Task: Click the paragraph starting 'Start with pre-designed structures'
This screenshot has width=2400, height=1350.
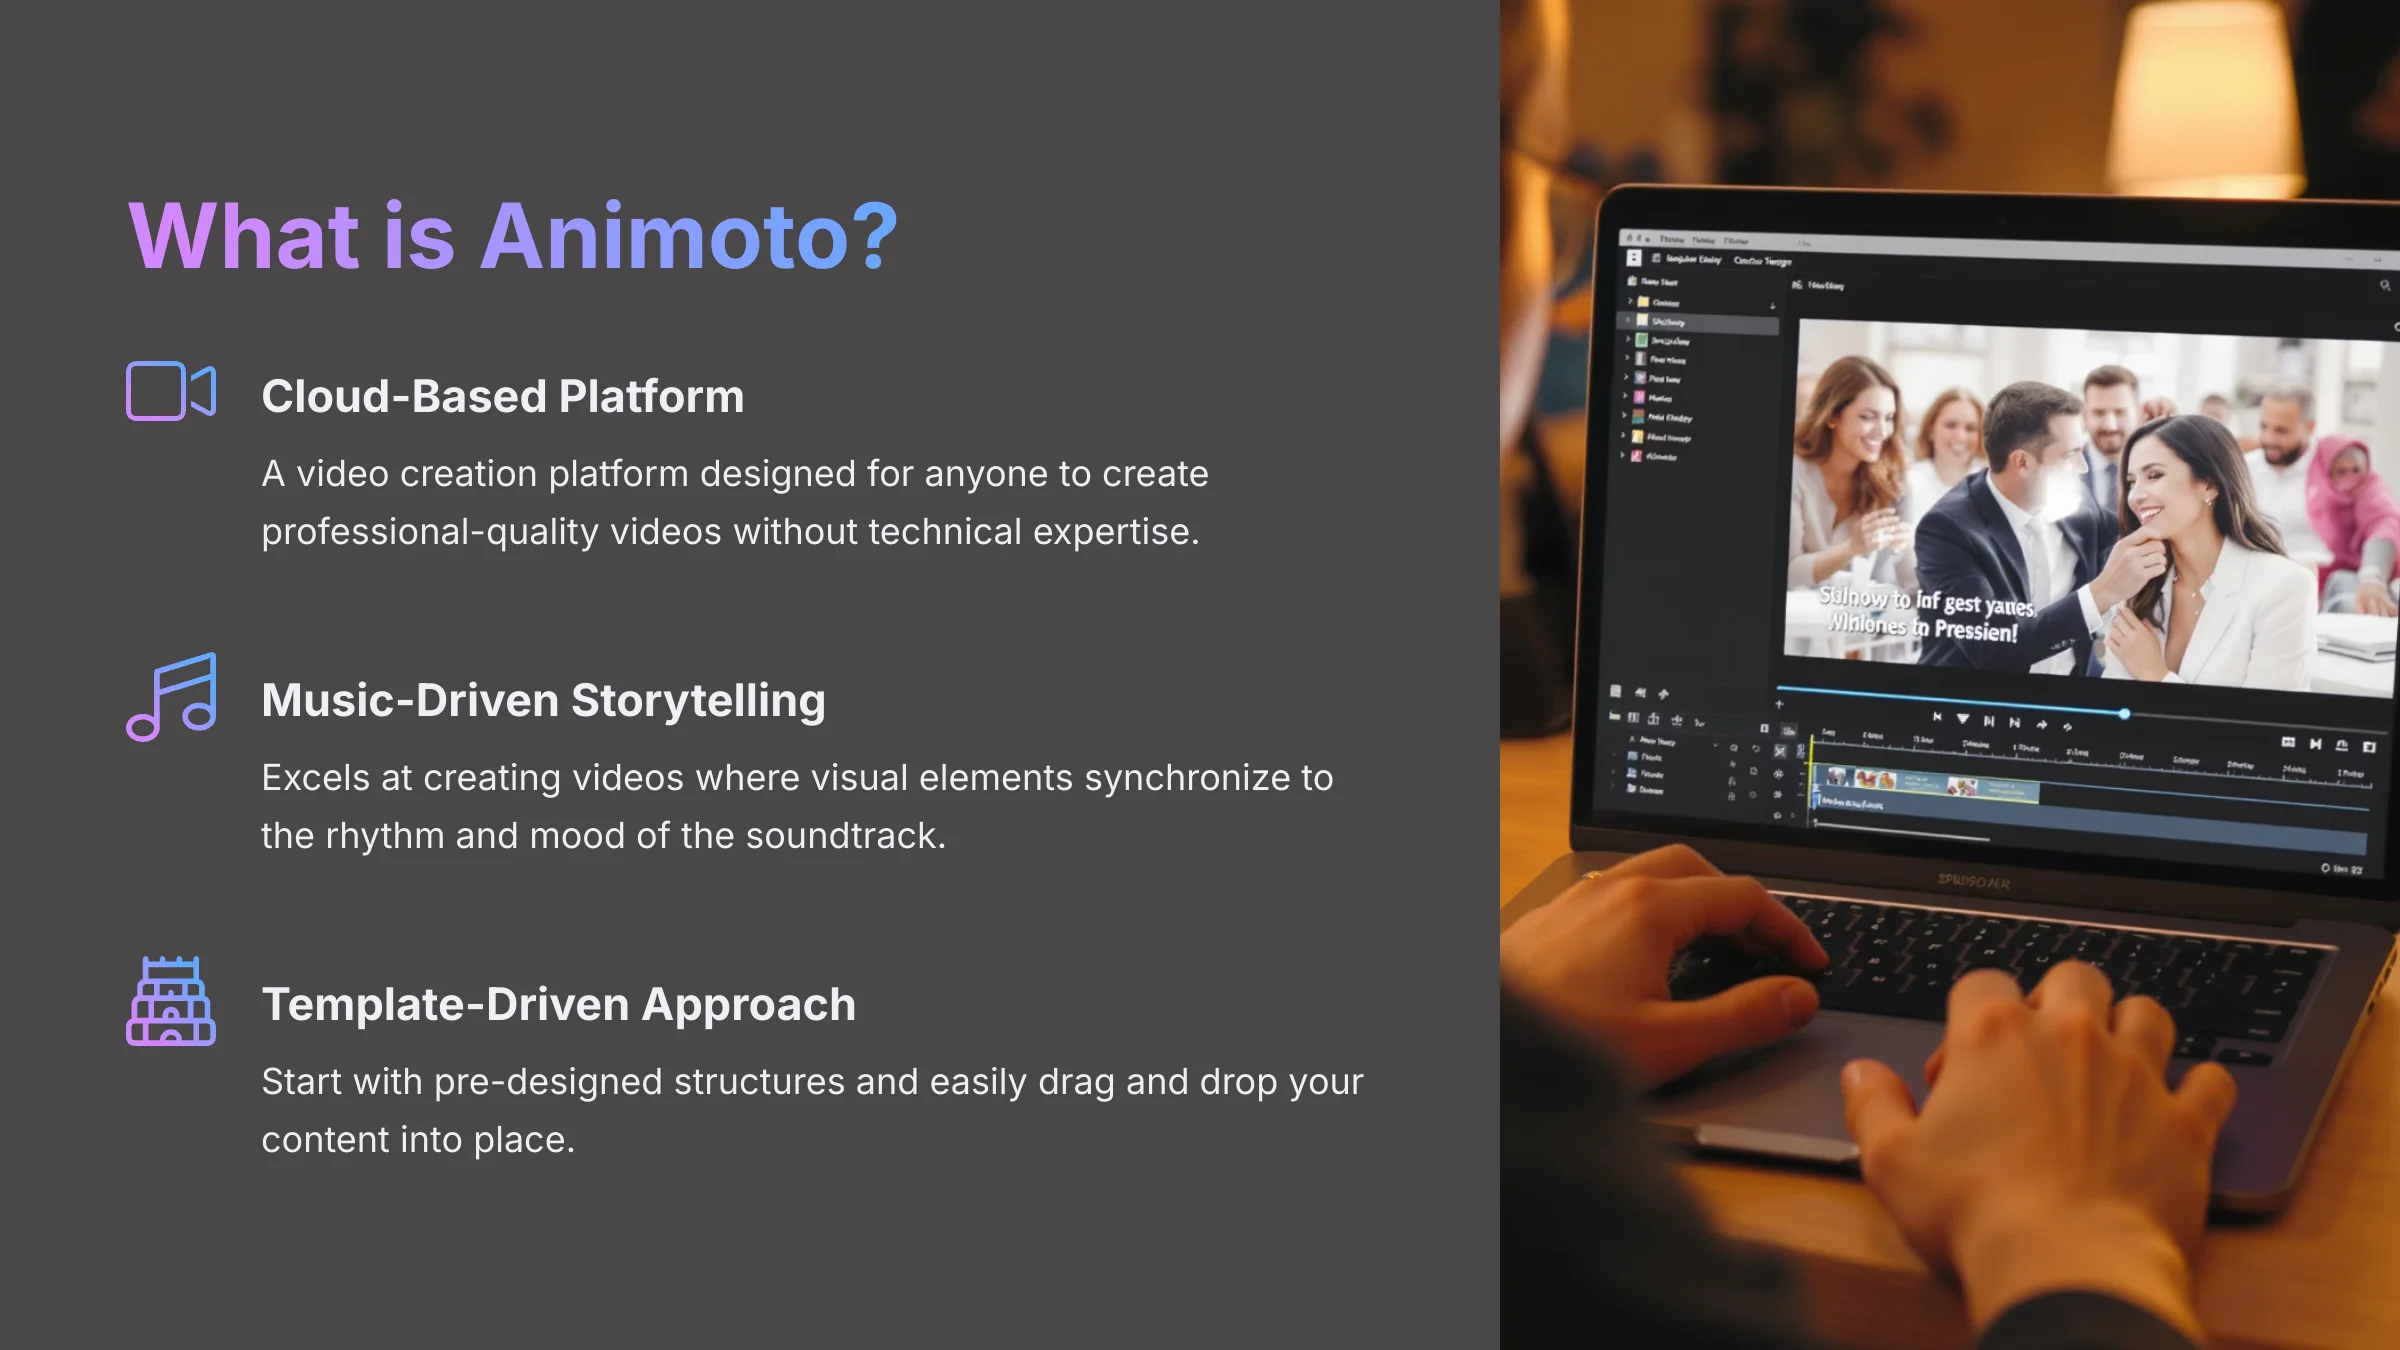Action: point(812,1110)
